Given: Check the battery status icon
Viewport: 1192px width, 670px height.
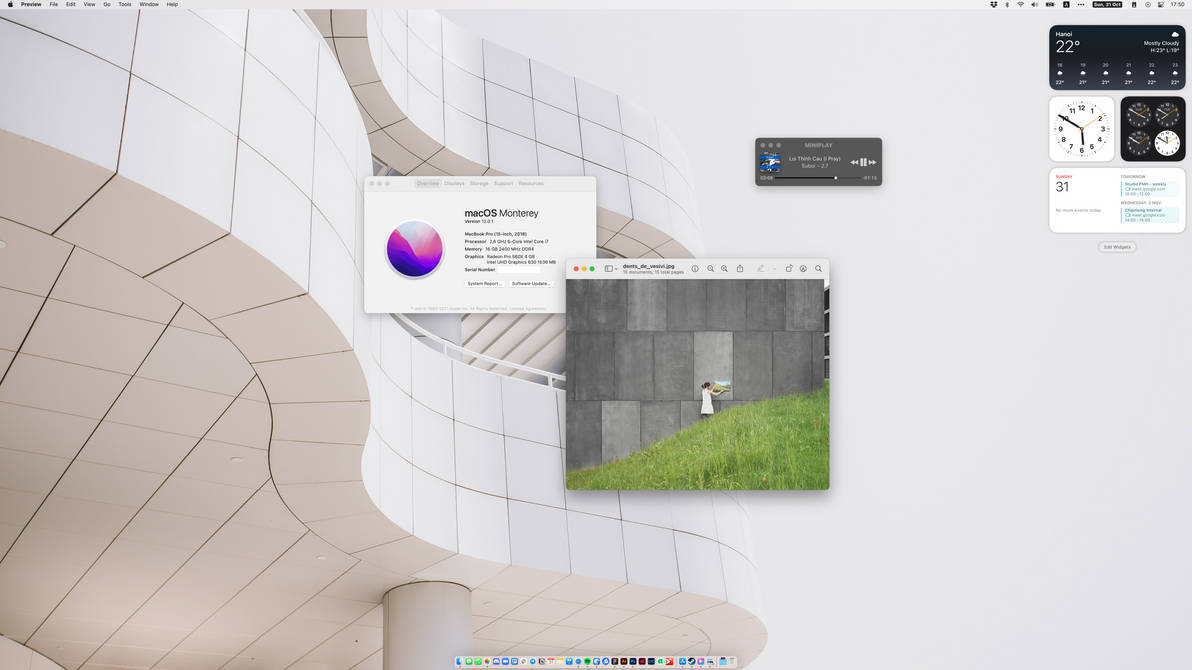Looking at the screenshot, I should 1050,5.
